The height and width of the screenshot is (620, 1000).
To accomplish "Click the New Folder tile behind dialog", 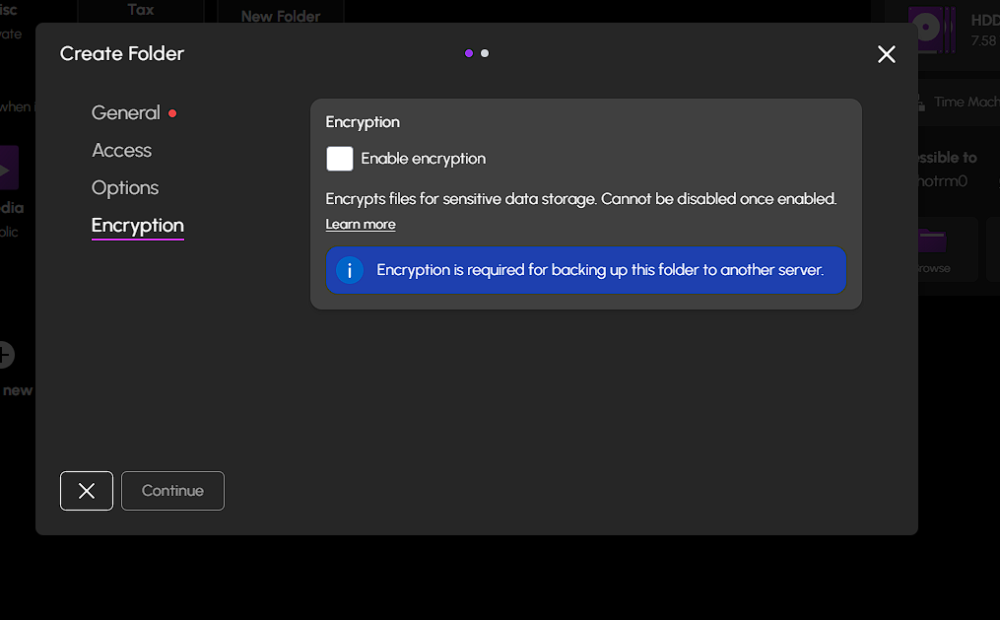I will point(280,16).
